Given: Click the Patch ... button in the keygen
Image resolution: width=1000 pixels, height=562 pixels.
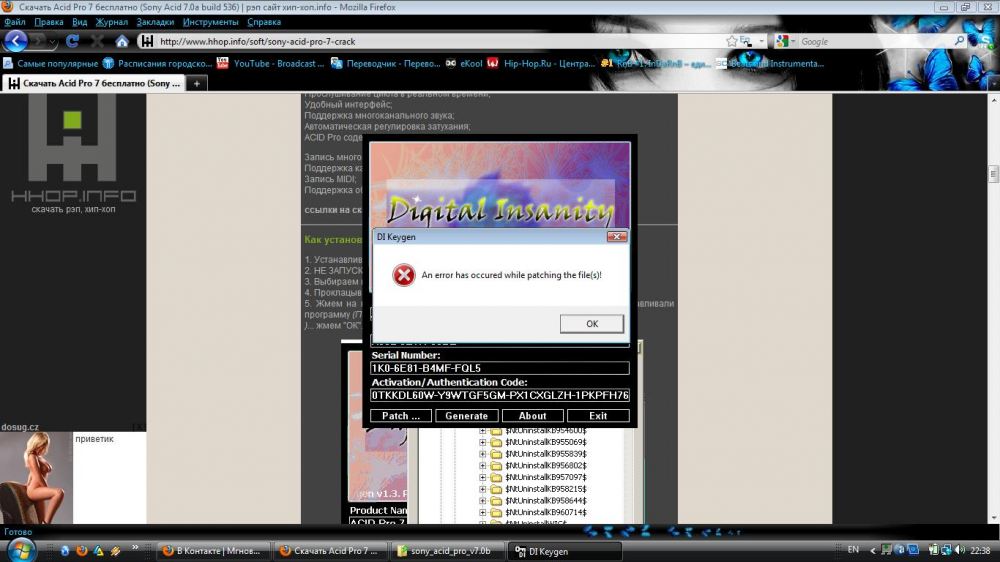Looking at the screenshot, I should click(x=401, y=416).
